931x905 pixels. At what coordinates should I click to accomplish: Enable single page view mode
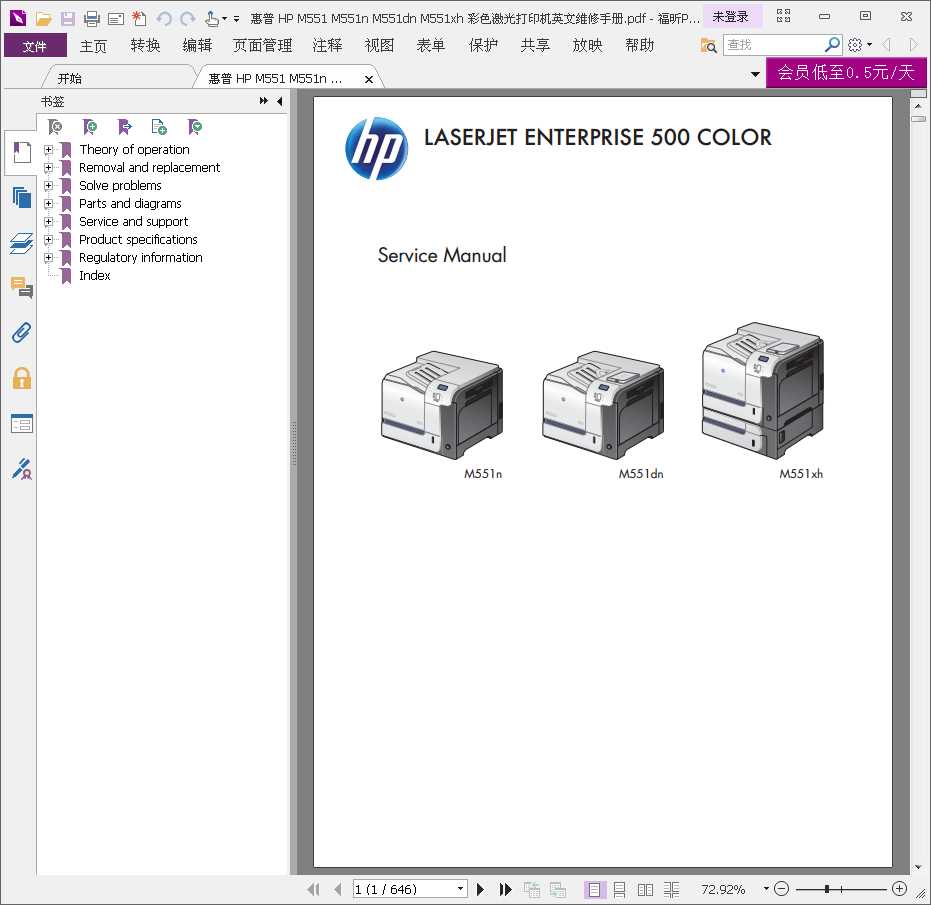[594, 890]
